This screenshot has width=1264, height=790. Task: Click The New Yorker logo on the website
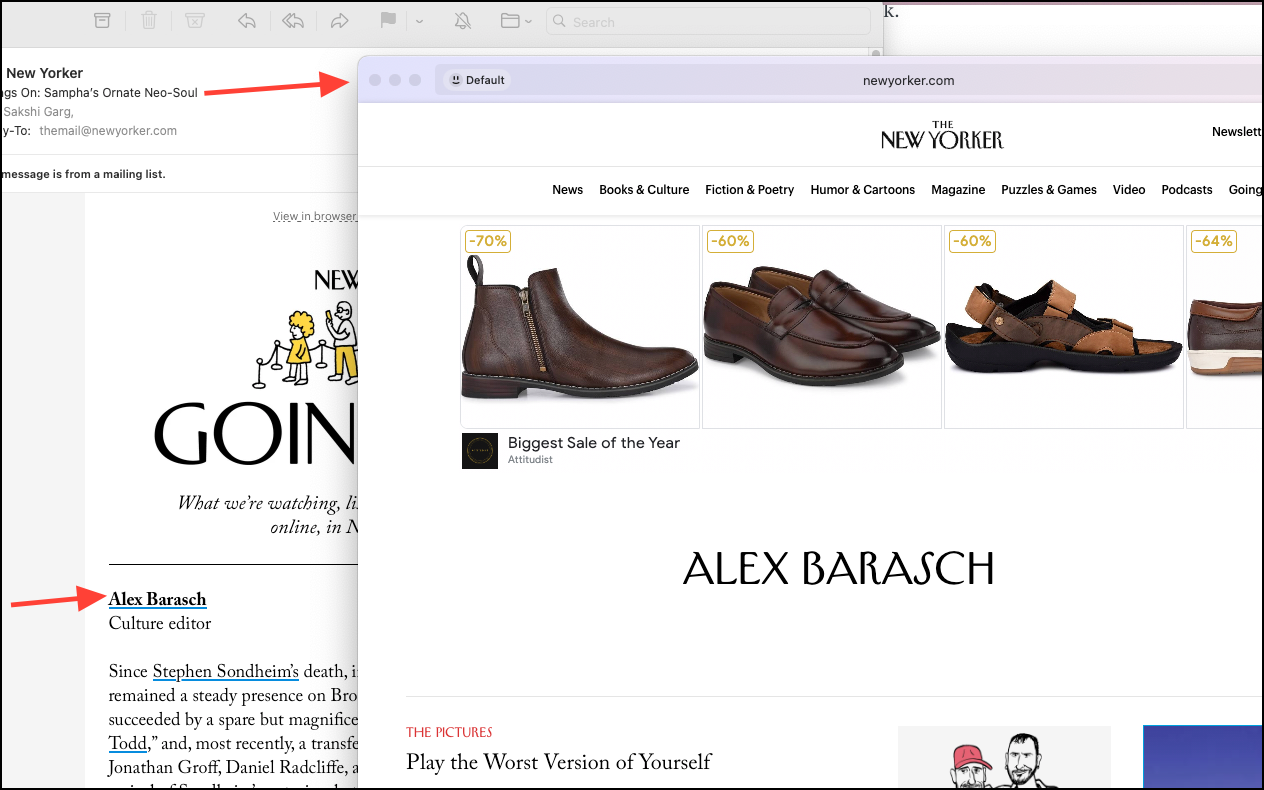942,135
